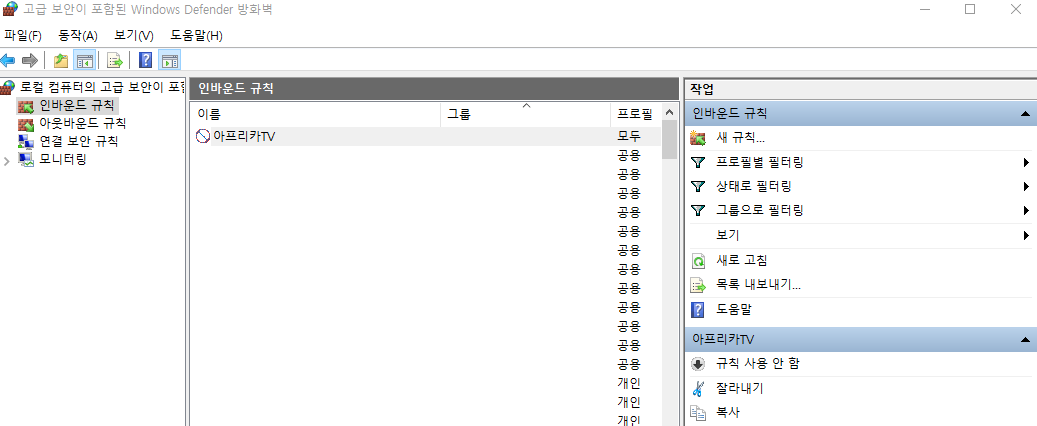Collapse the 아프리카TV actions section
Image resolution: width=1037 pixels, height=426 pixels.
1025,339
